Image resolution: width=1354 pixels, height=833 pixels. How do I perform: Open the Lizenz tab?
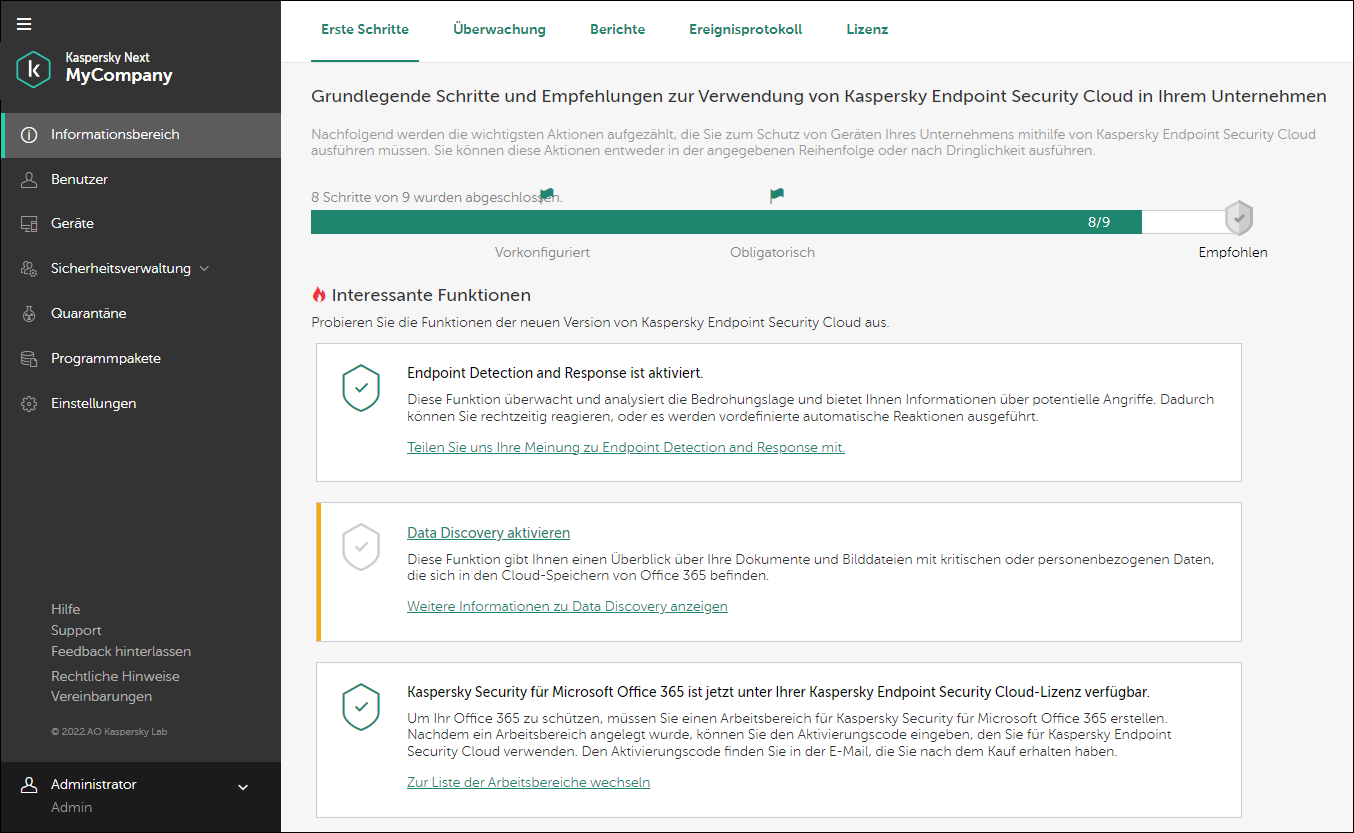tap(867, 30)
